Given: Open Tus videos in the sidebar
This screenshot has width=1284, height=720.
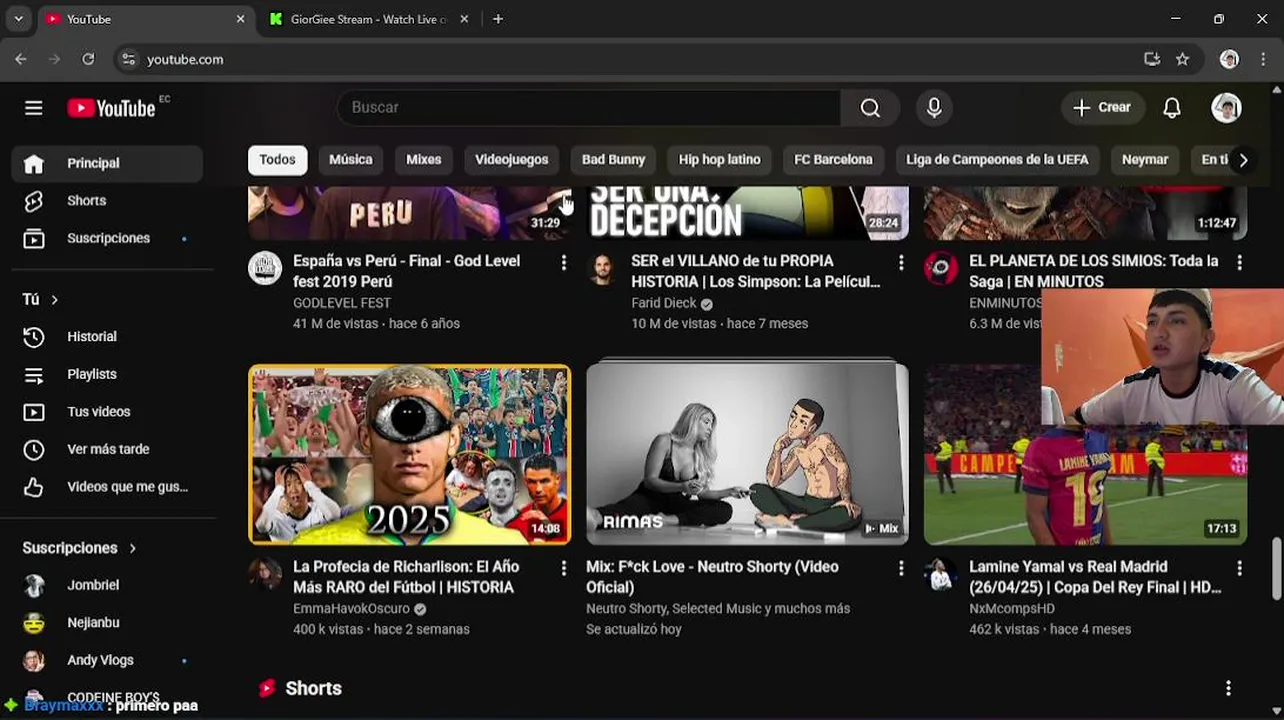Looking at the screenshot, I should pyautogui.click(x=107, y=412).
